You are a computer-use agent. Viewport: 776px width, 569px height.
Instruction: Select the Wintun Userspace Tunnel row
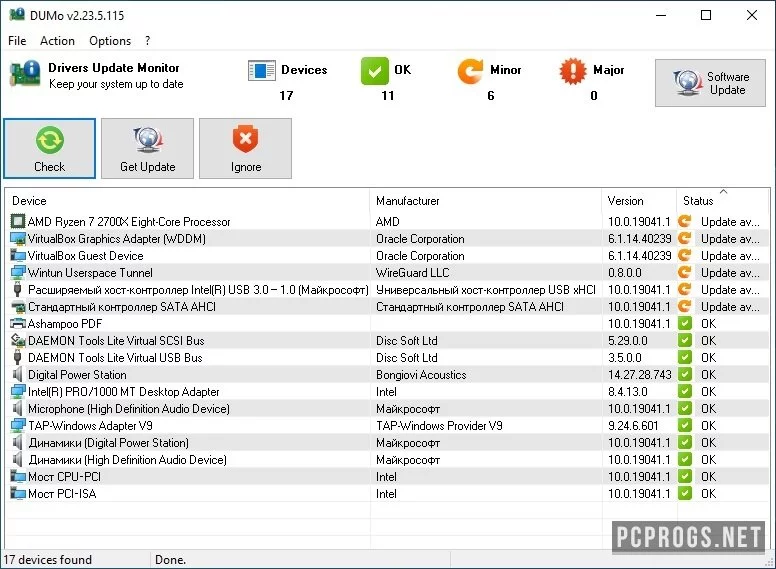click(x=388, y=273)
